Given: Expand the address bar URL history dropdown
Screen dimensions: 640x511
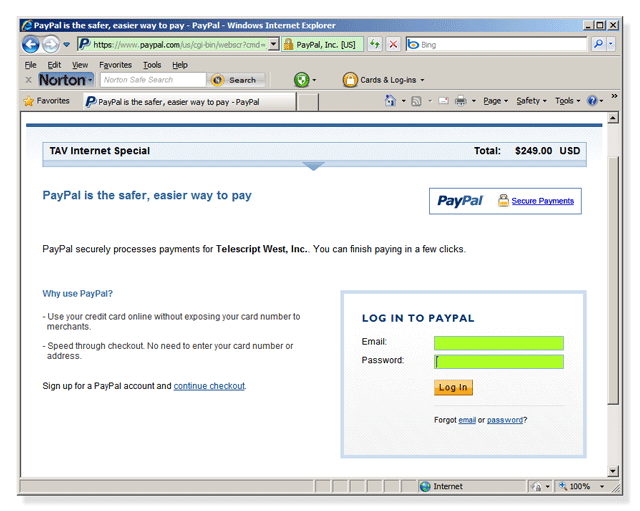Looking at the screenshot, I should [x=274, y=44].
